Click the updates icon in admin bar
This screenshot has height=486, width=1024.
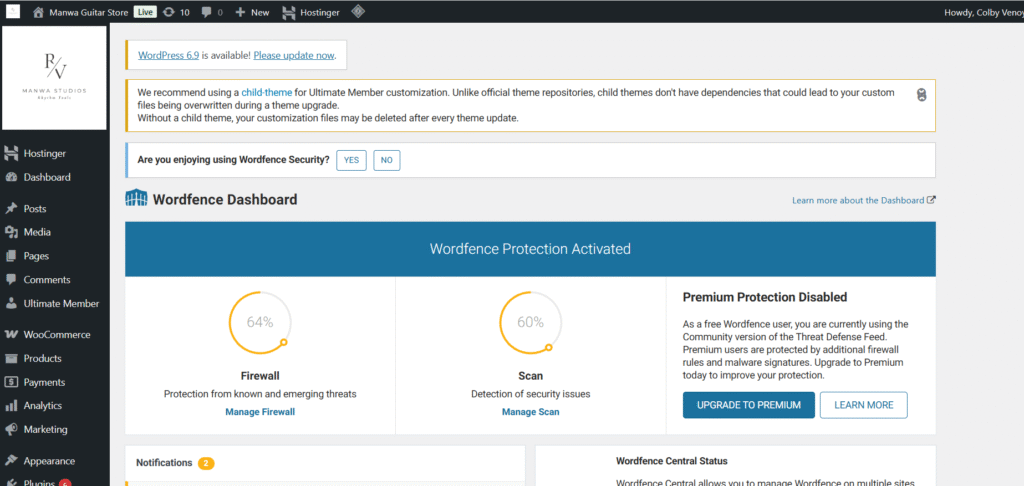click(x=168, y=12)
